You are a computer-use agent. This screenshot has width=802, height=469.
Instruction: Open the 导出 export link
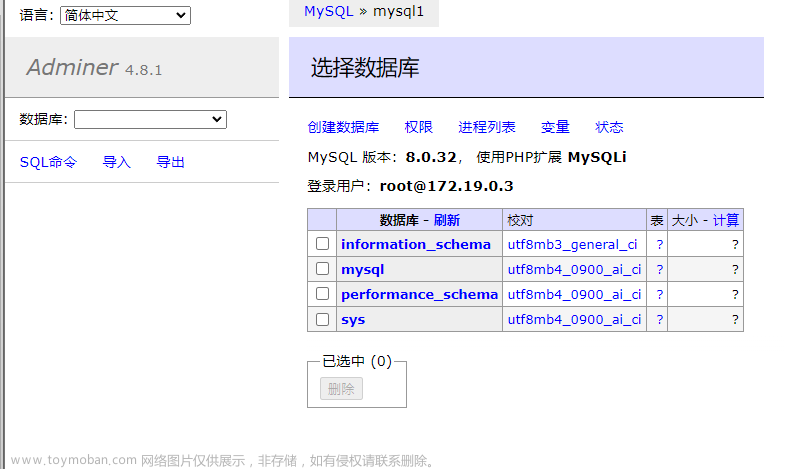click(x=170, y=162)
